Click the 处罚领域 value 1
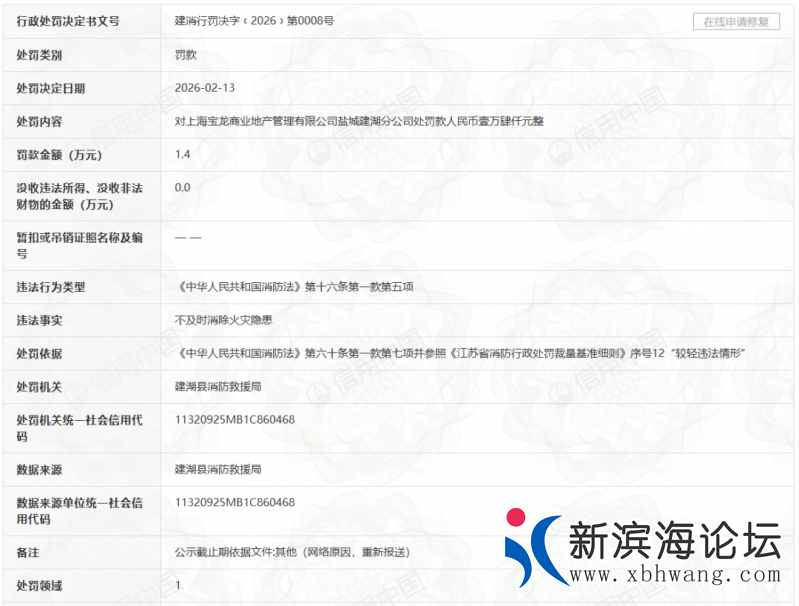 tap(178, 584)
